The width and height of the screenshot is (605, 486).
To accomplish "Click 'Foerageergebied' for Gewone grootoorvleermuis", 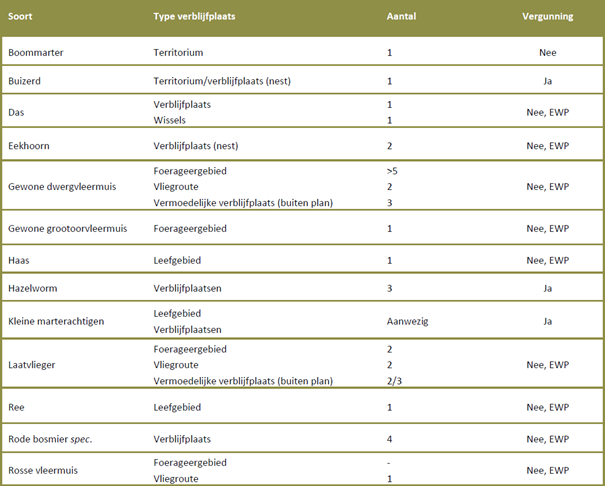I will tap(190, 228).
